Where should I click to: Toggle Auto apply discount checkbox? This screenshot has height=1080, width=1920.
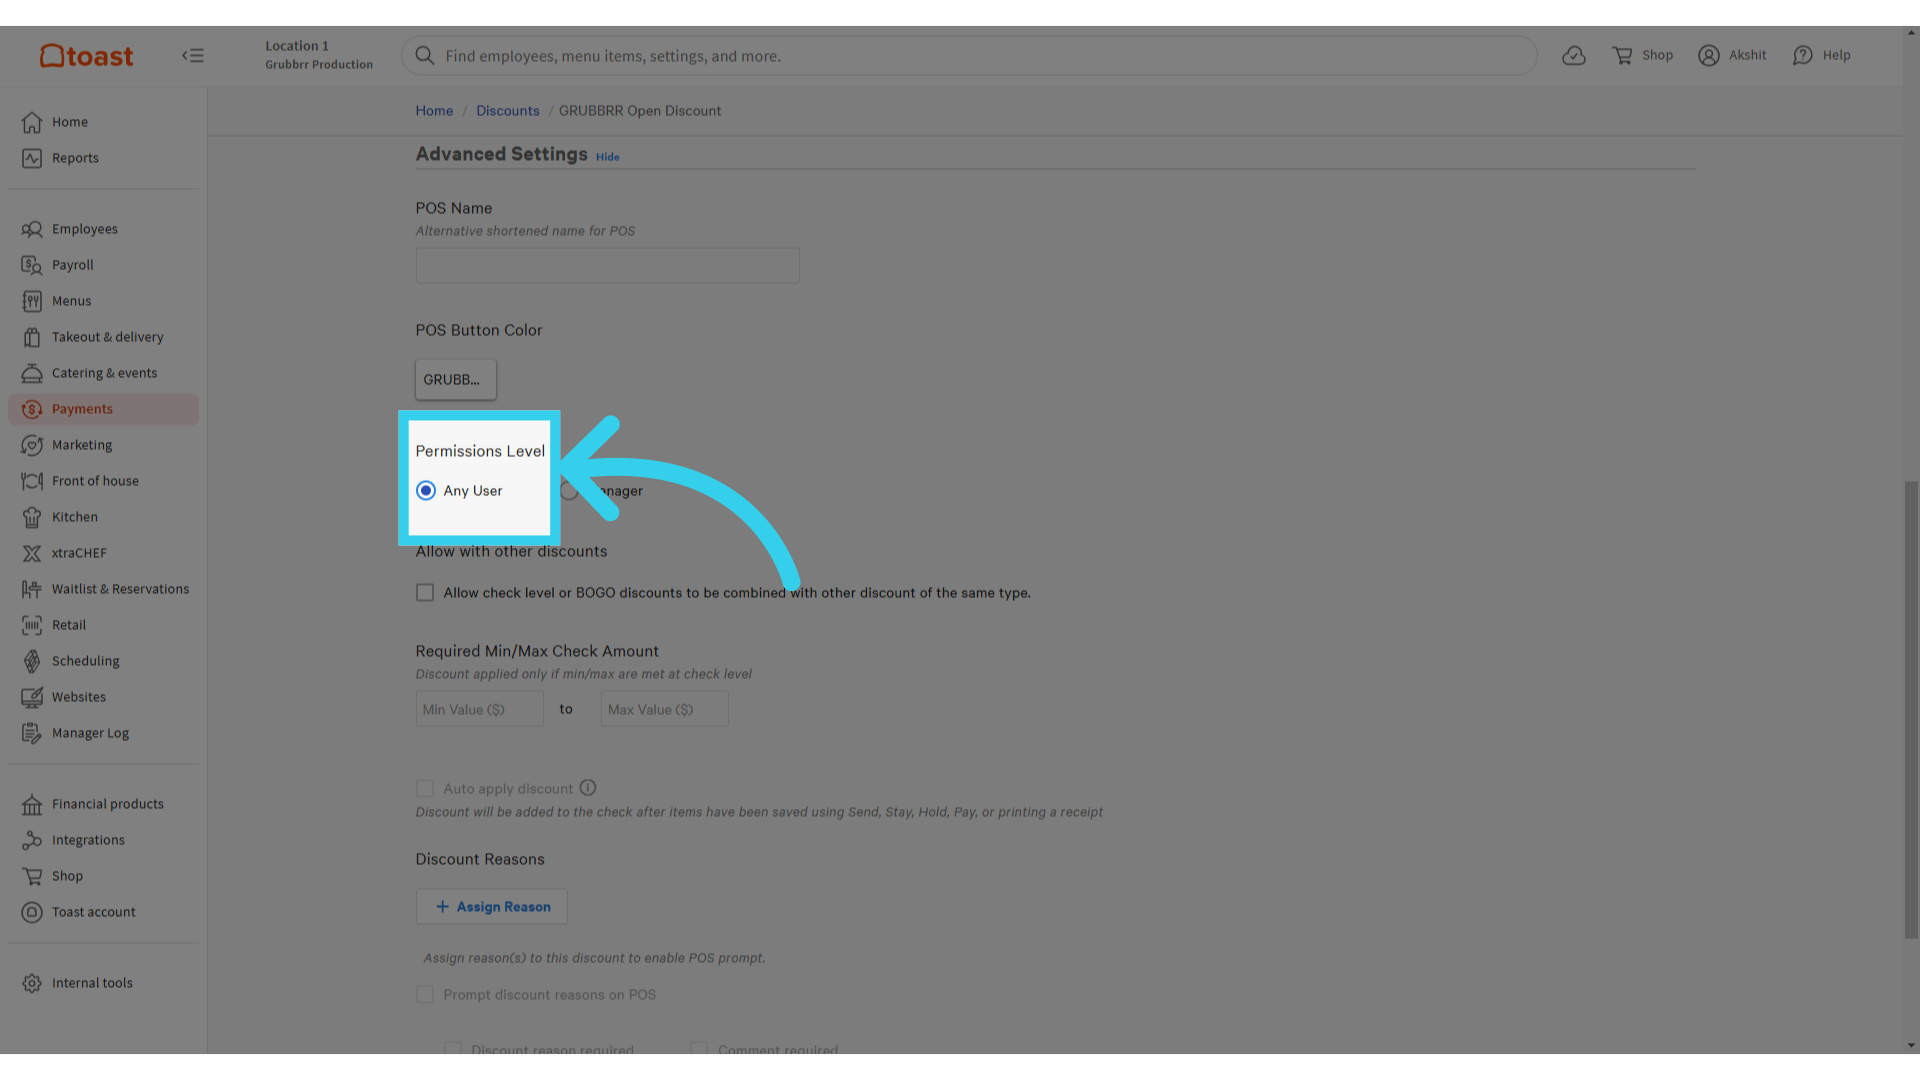point(425,789)
